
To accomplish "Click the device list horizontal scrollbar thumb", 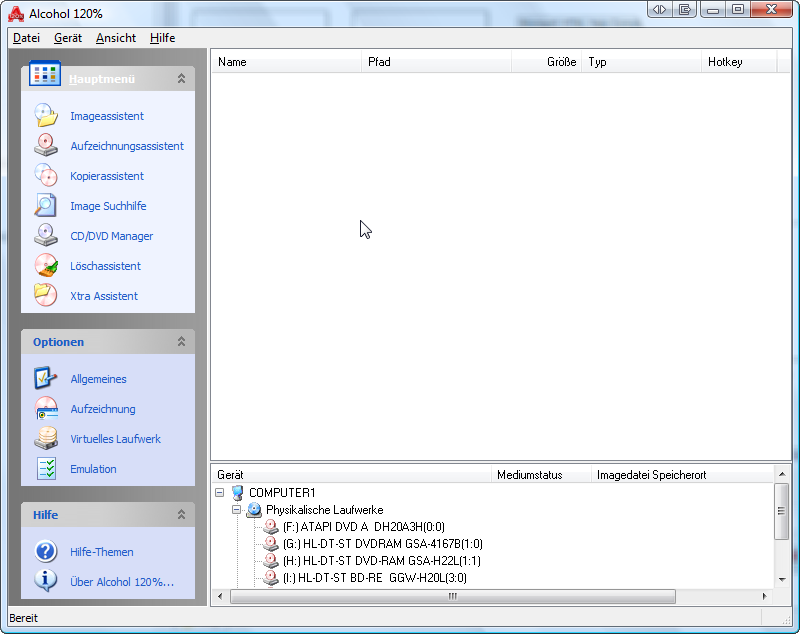I will [x=453, y=596].
